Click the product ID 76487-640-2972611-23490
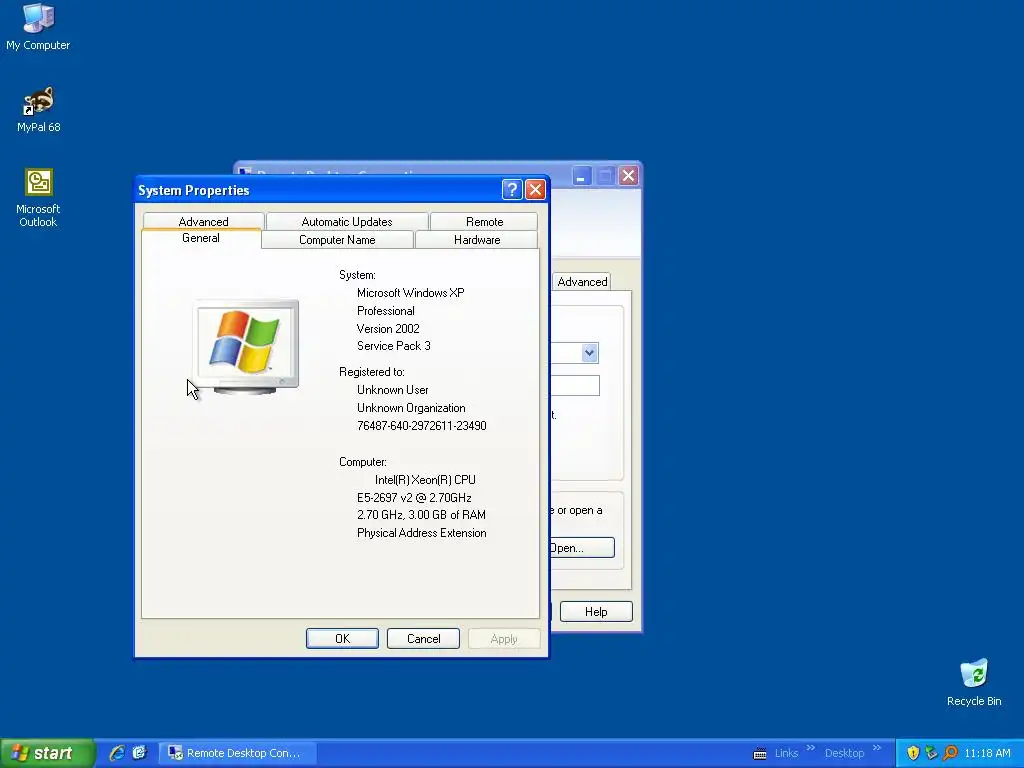 point(421,426)
